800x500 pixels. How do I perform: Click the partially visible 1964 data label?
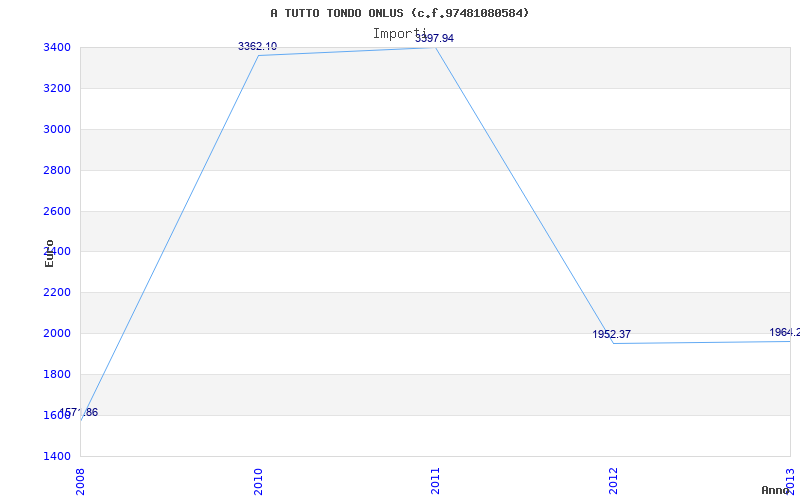[x=785, y=333]
